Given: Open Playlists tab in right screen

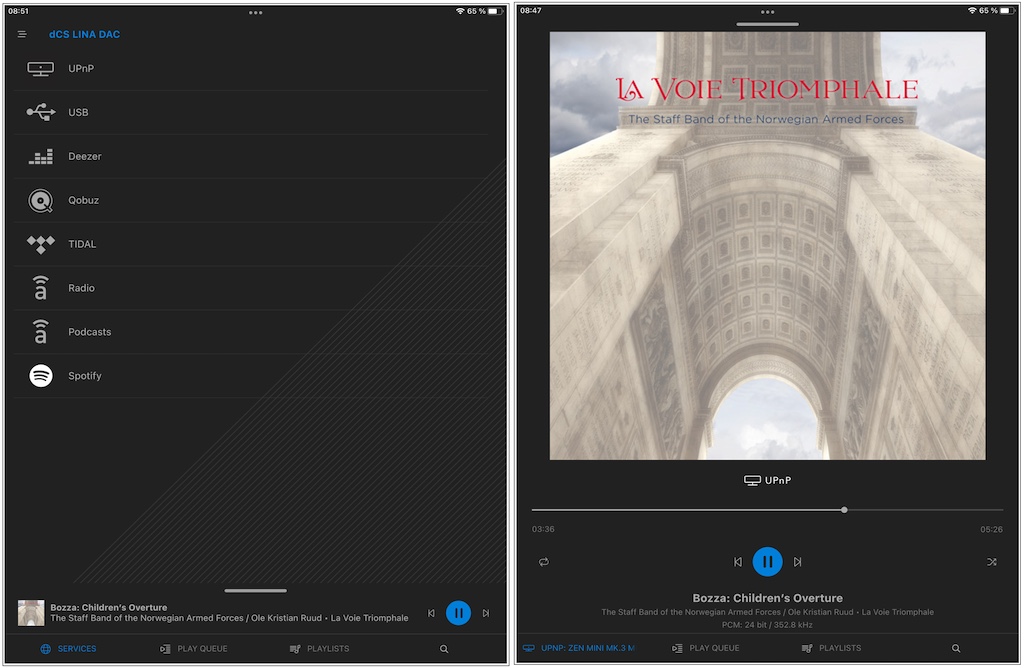Looking at the screenshot, I should point(831,648).
